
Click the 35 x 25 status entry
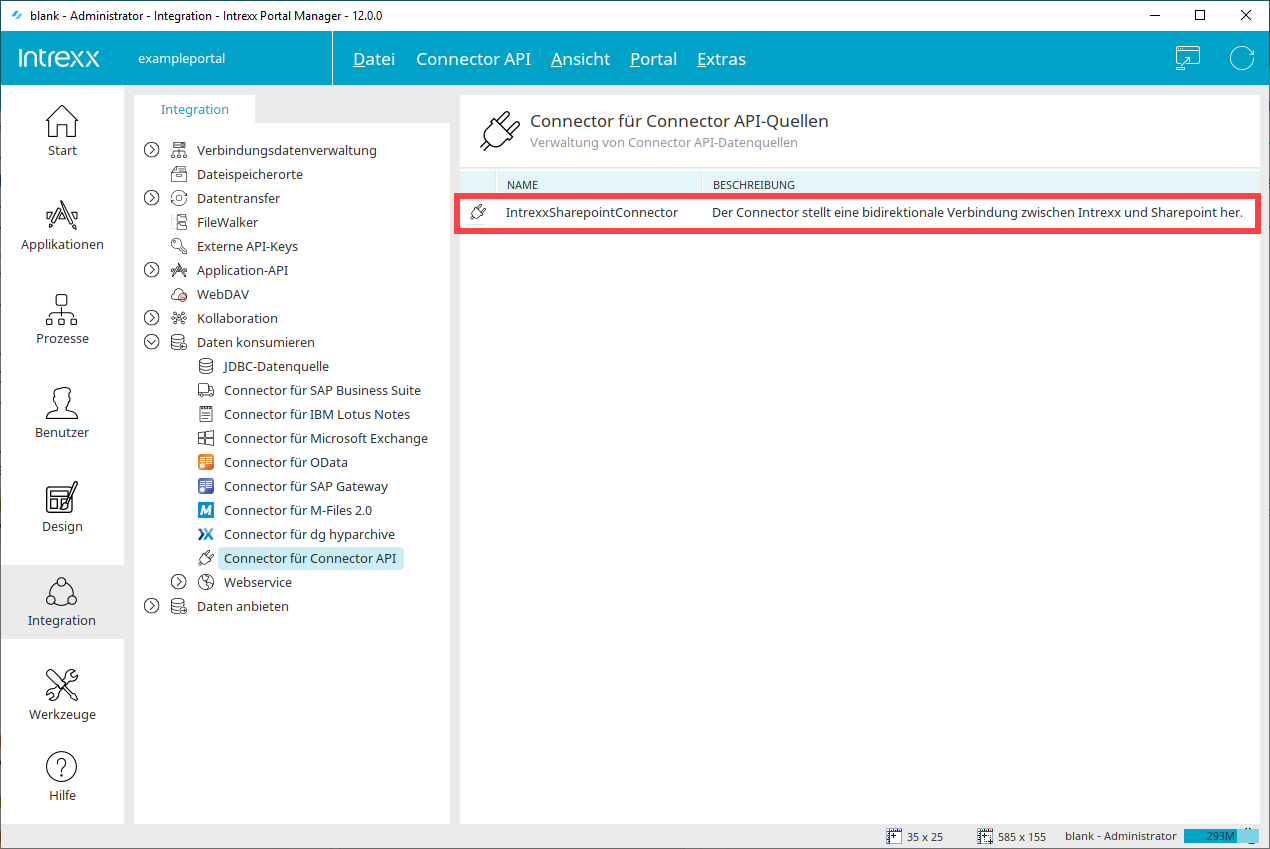915,836
